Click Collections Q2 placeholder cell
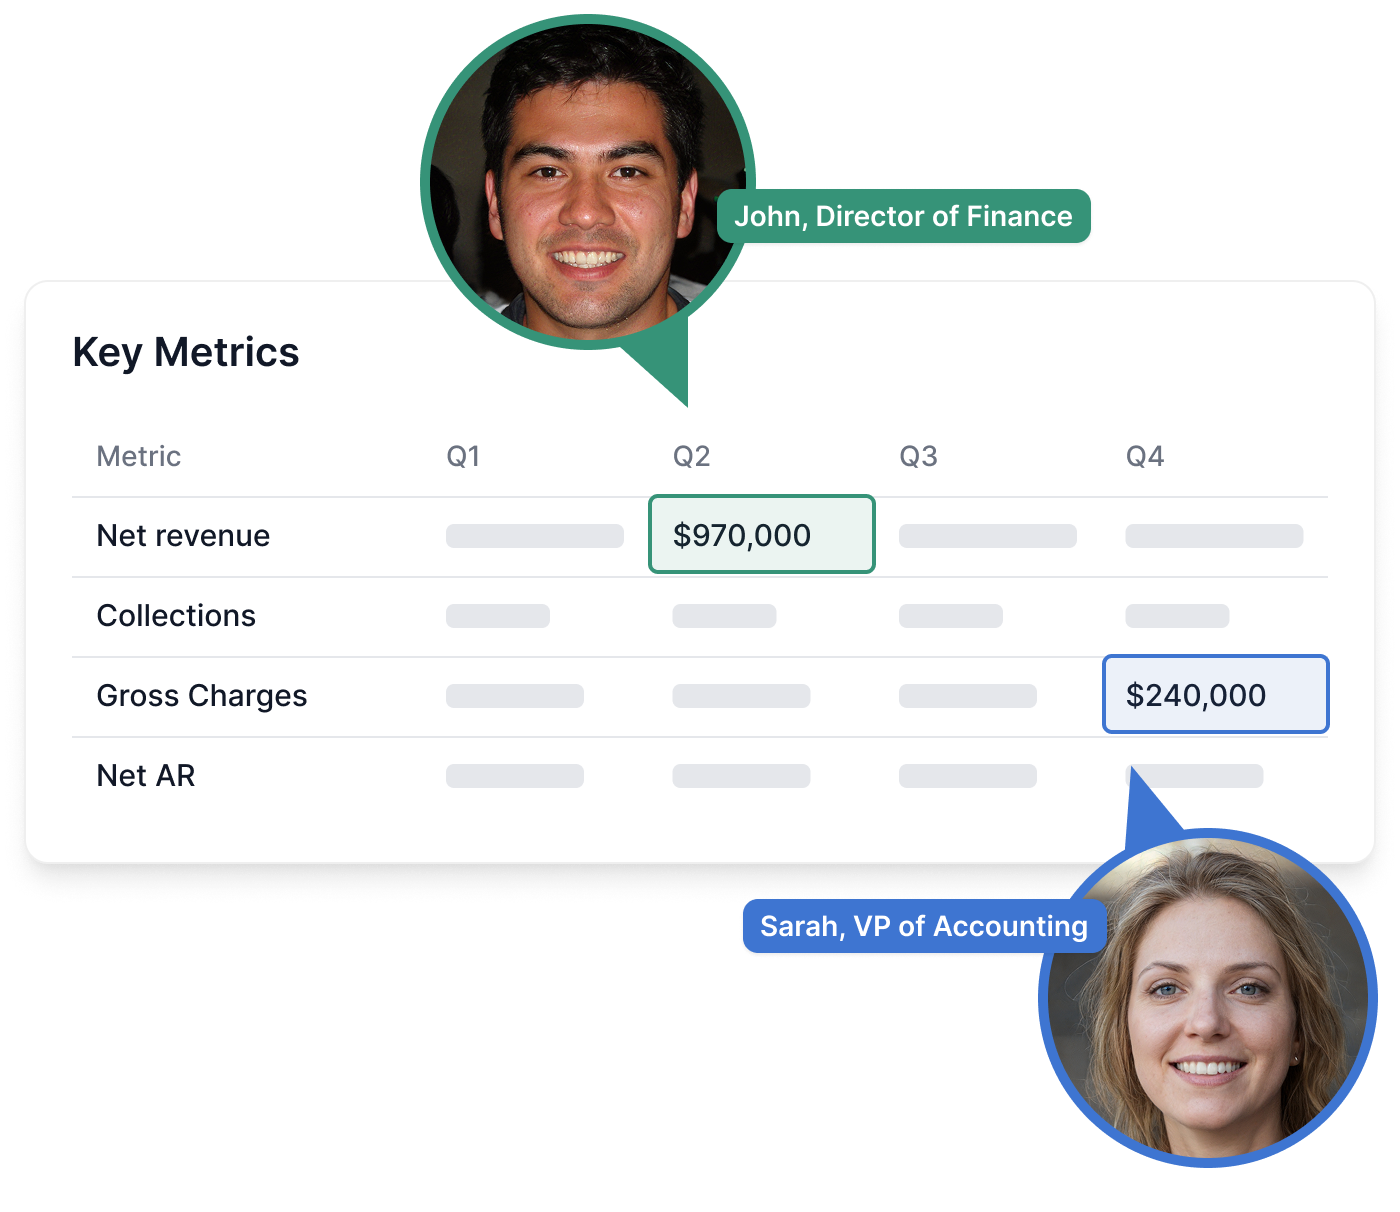1400x1212 pixels. point(724,616)
